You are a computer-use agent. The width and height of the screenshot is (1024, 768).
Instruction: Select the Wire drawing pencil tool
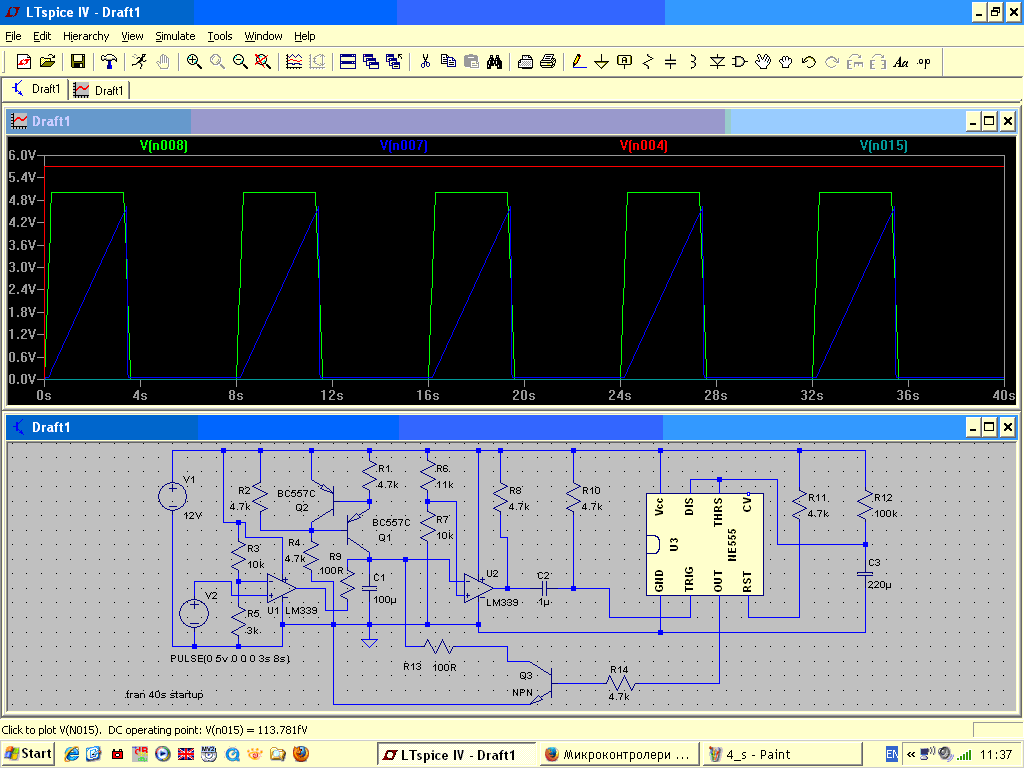(579, 61)
